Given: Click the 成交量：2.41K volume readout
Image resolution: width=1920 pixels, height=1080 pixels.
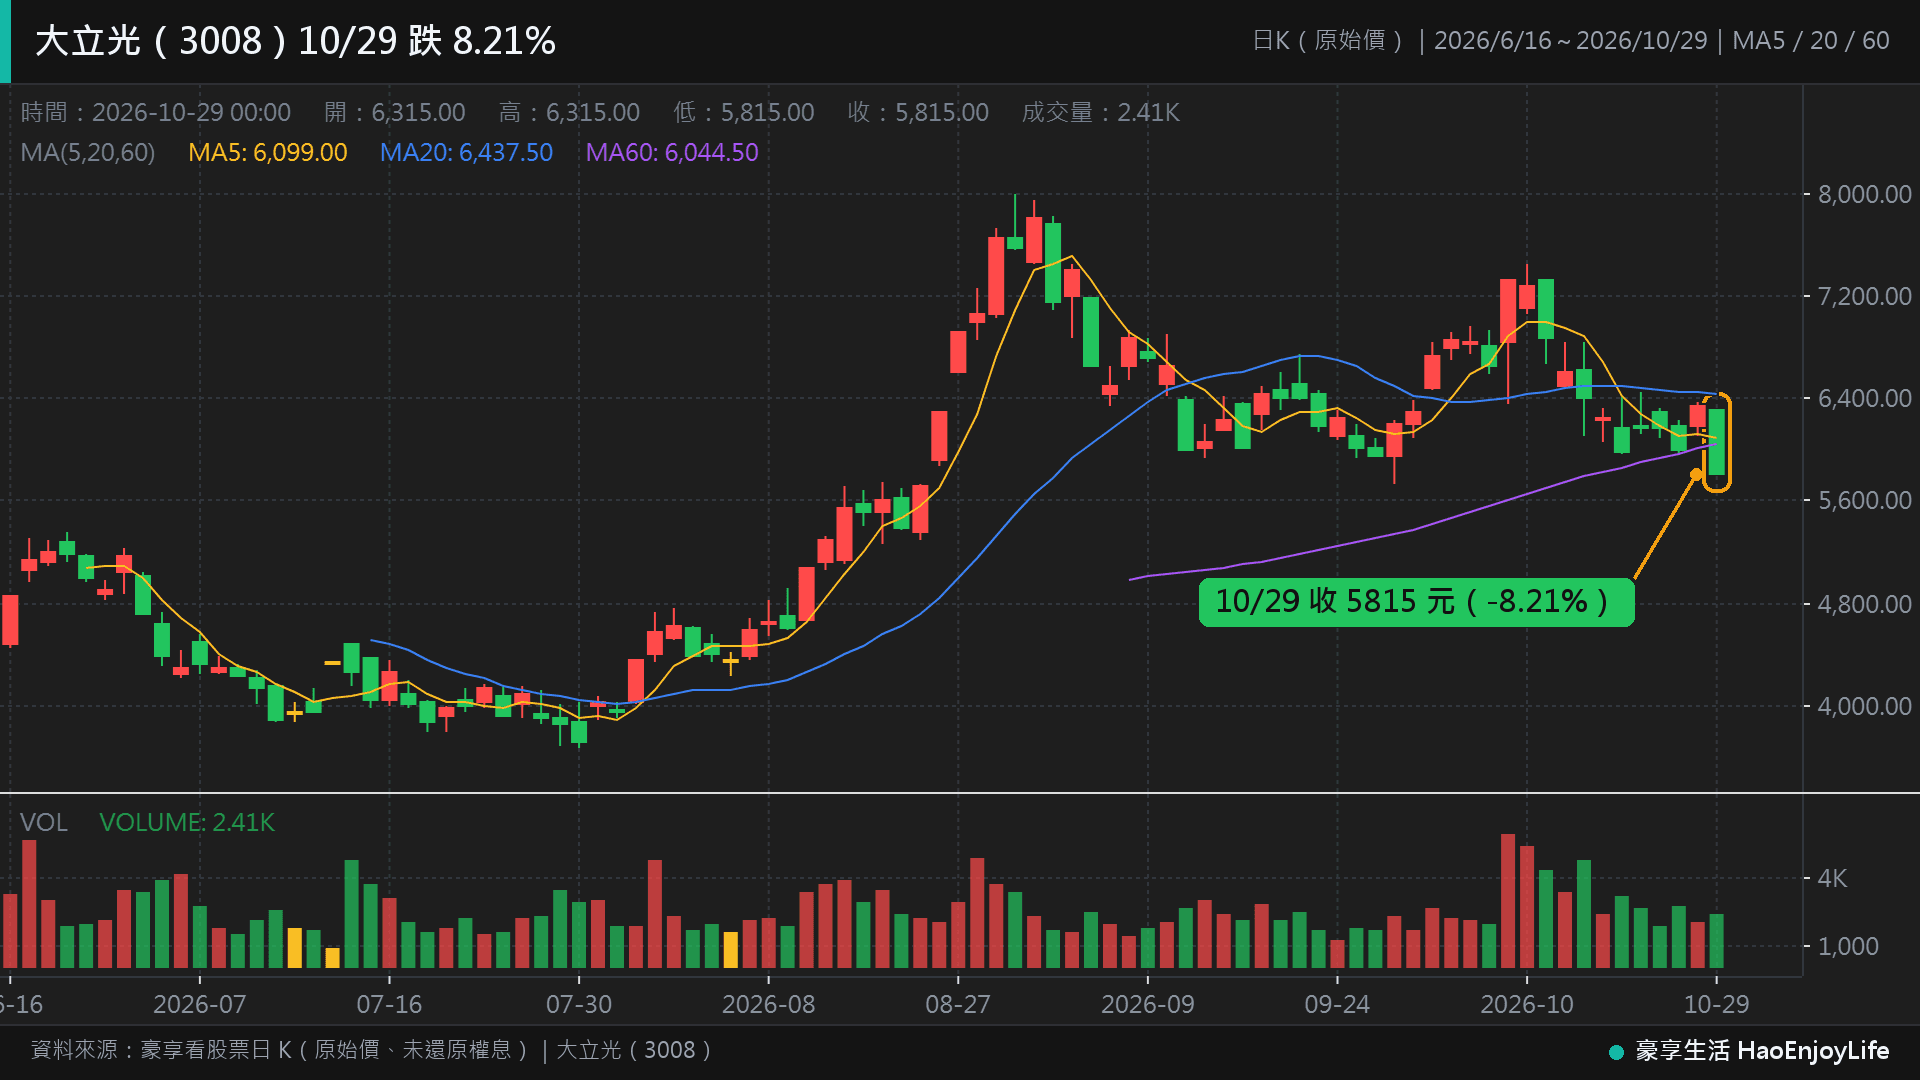Looking at the screenshot, I should pos(1101,112).
